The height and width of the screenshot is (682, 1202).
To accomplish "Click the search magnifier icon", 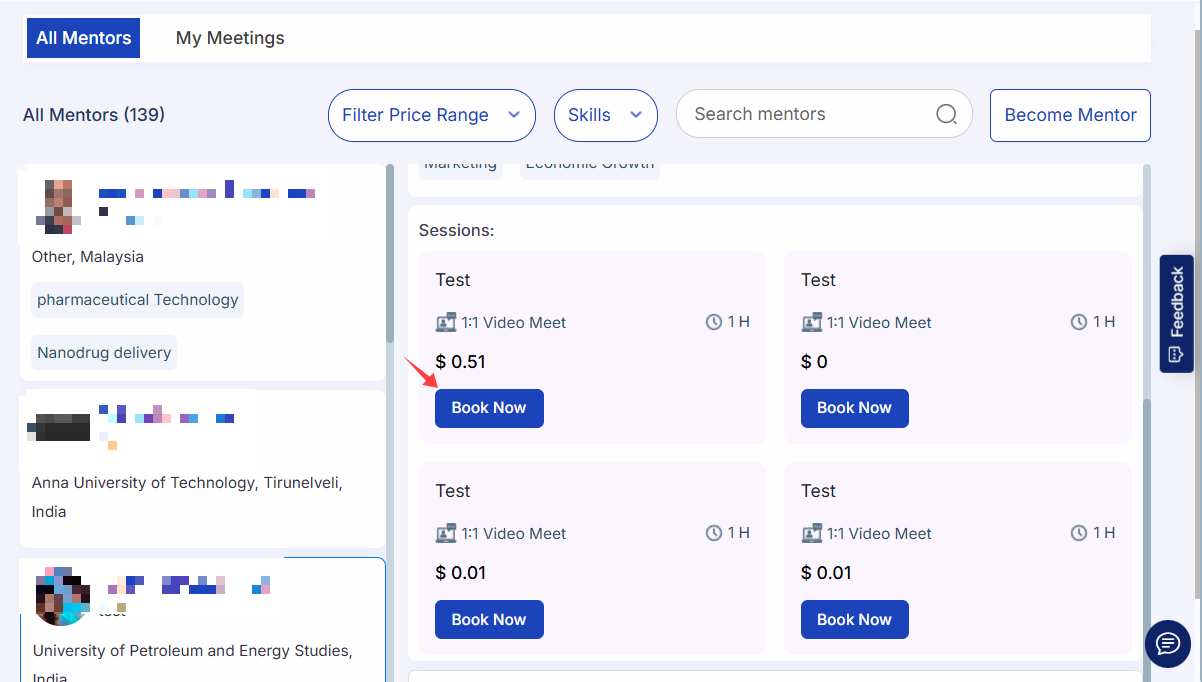I will 946,114.
